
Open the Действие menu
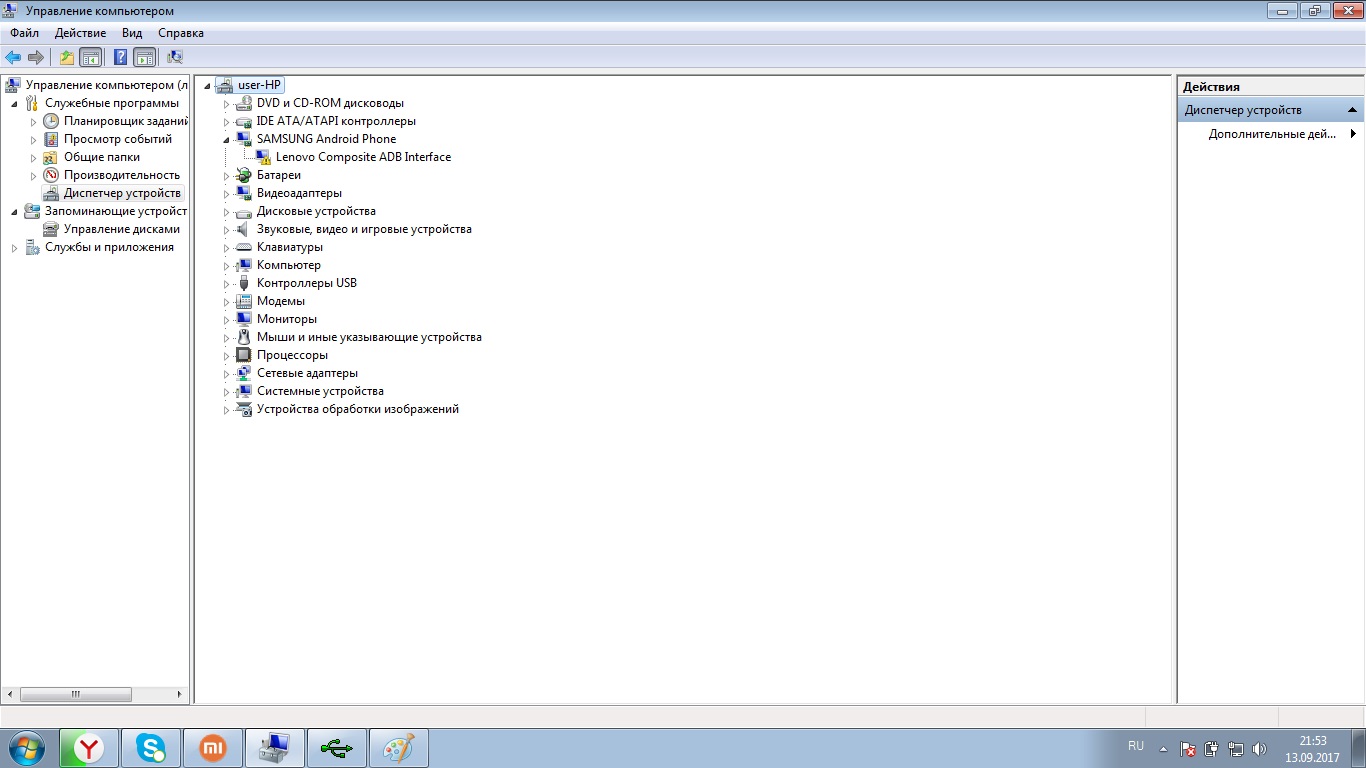tap(80, 33)
